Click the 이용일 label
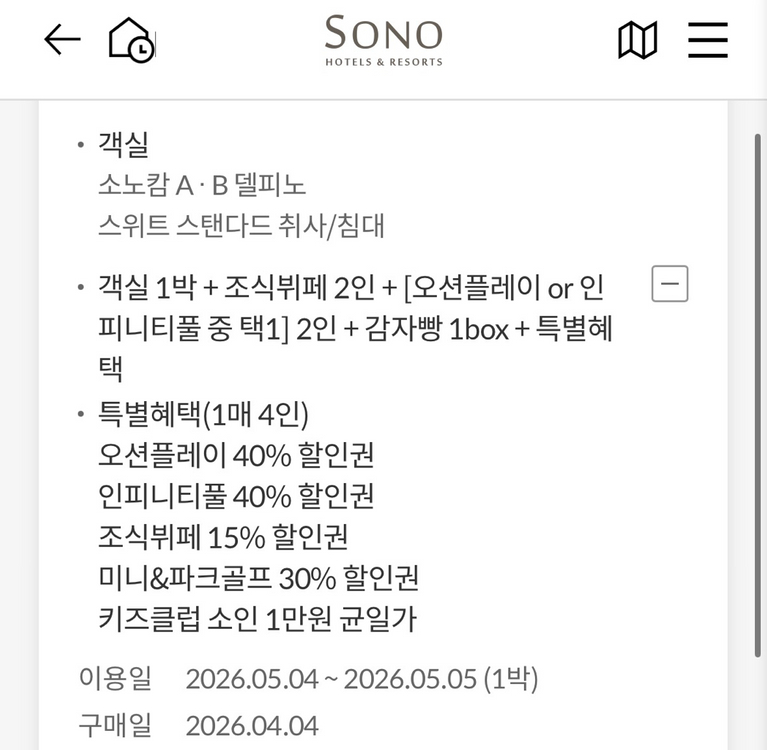 [115, 679]
